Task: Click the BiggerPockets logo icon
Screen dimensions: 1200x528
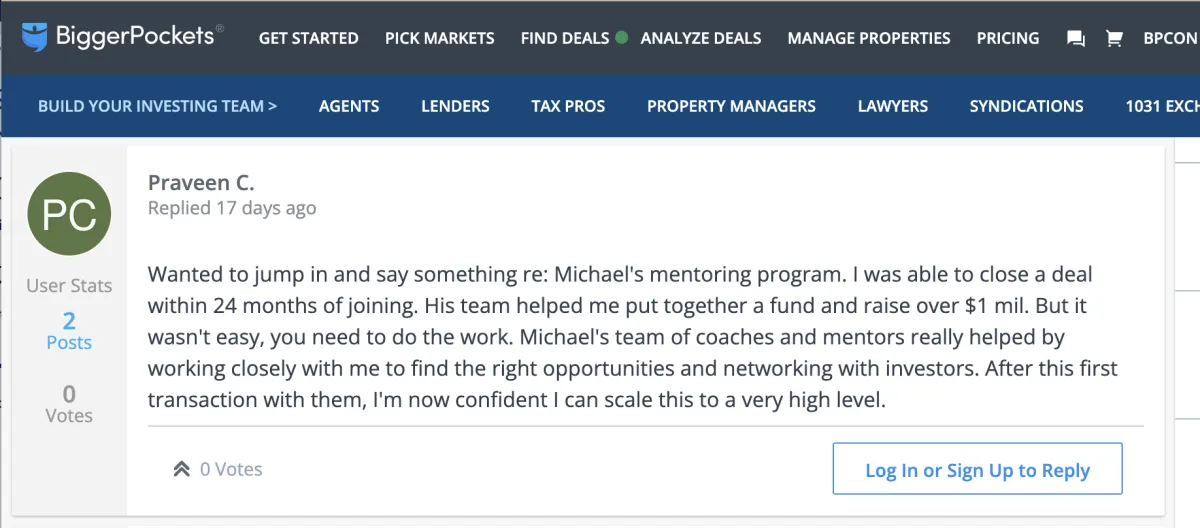Action: pos(35,37)
